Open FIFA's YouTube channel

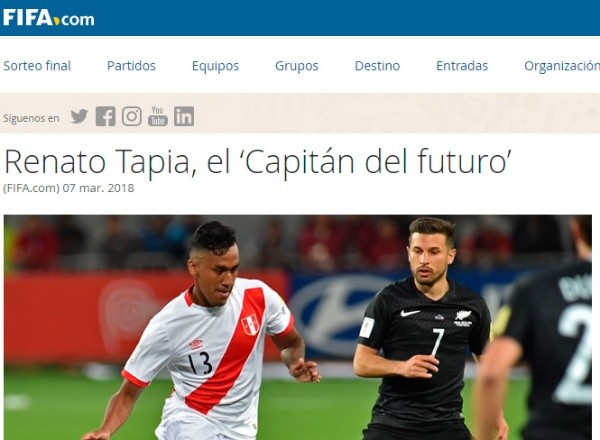[158, 116]
